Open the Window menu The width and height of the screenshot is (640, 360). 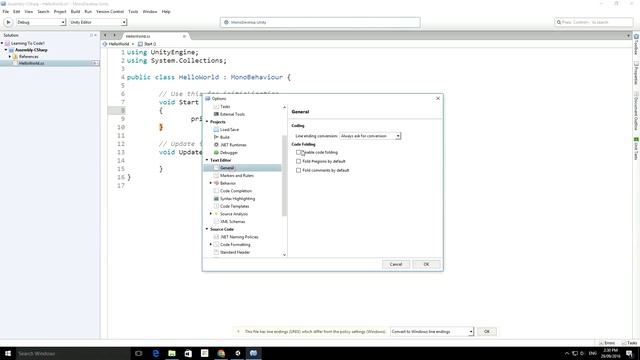pos(150,12)
